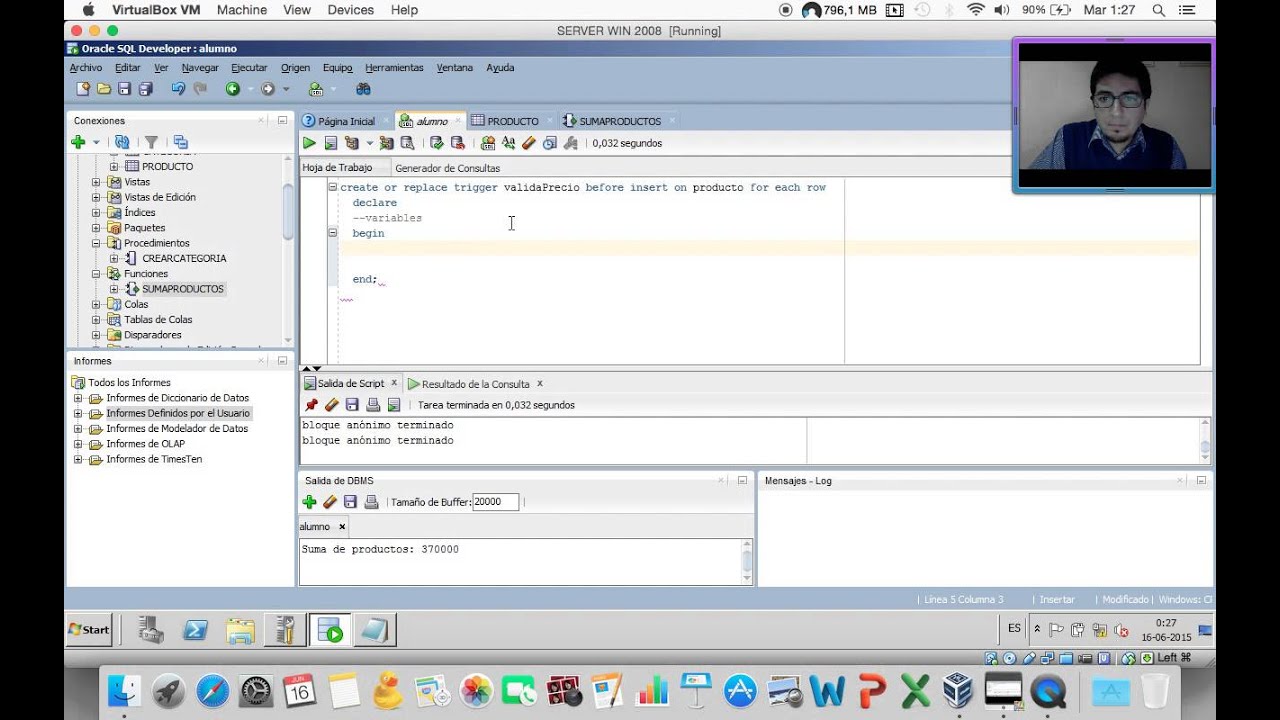This screenshot has width=1280, height=720.
Task: Click the Tamaño de Buffer input field
Action: (495, 502)
